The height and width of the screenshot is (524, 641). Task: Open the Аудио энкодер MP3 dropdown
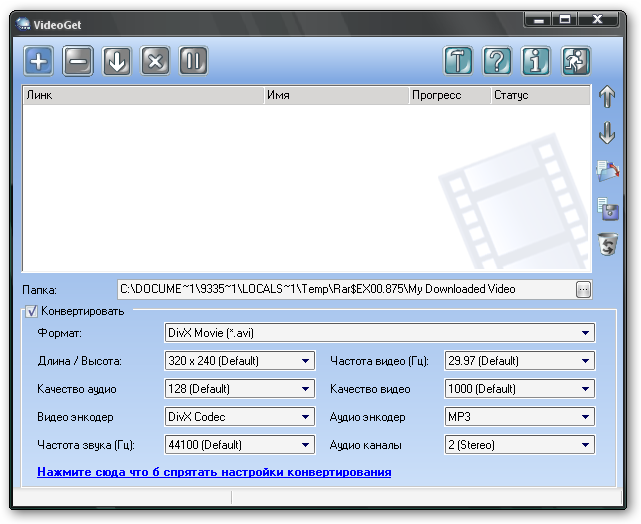585,417
